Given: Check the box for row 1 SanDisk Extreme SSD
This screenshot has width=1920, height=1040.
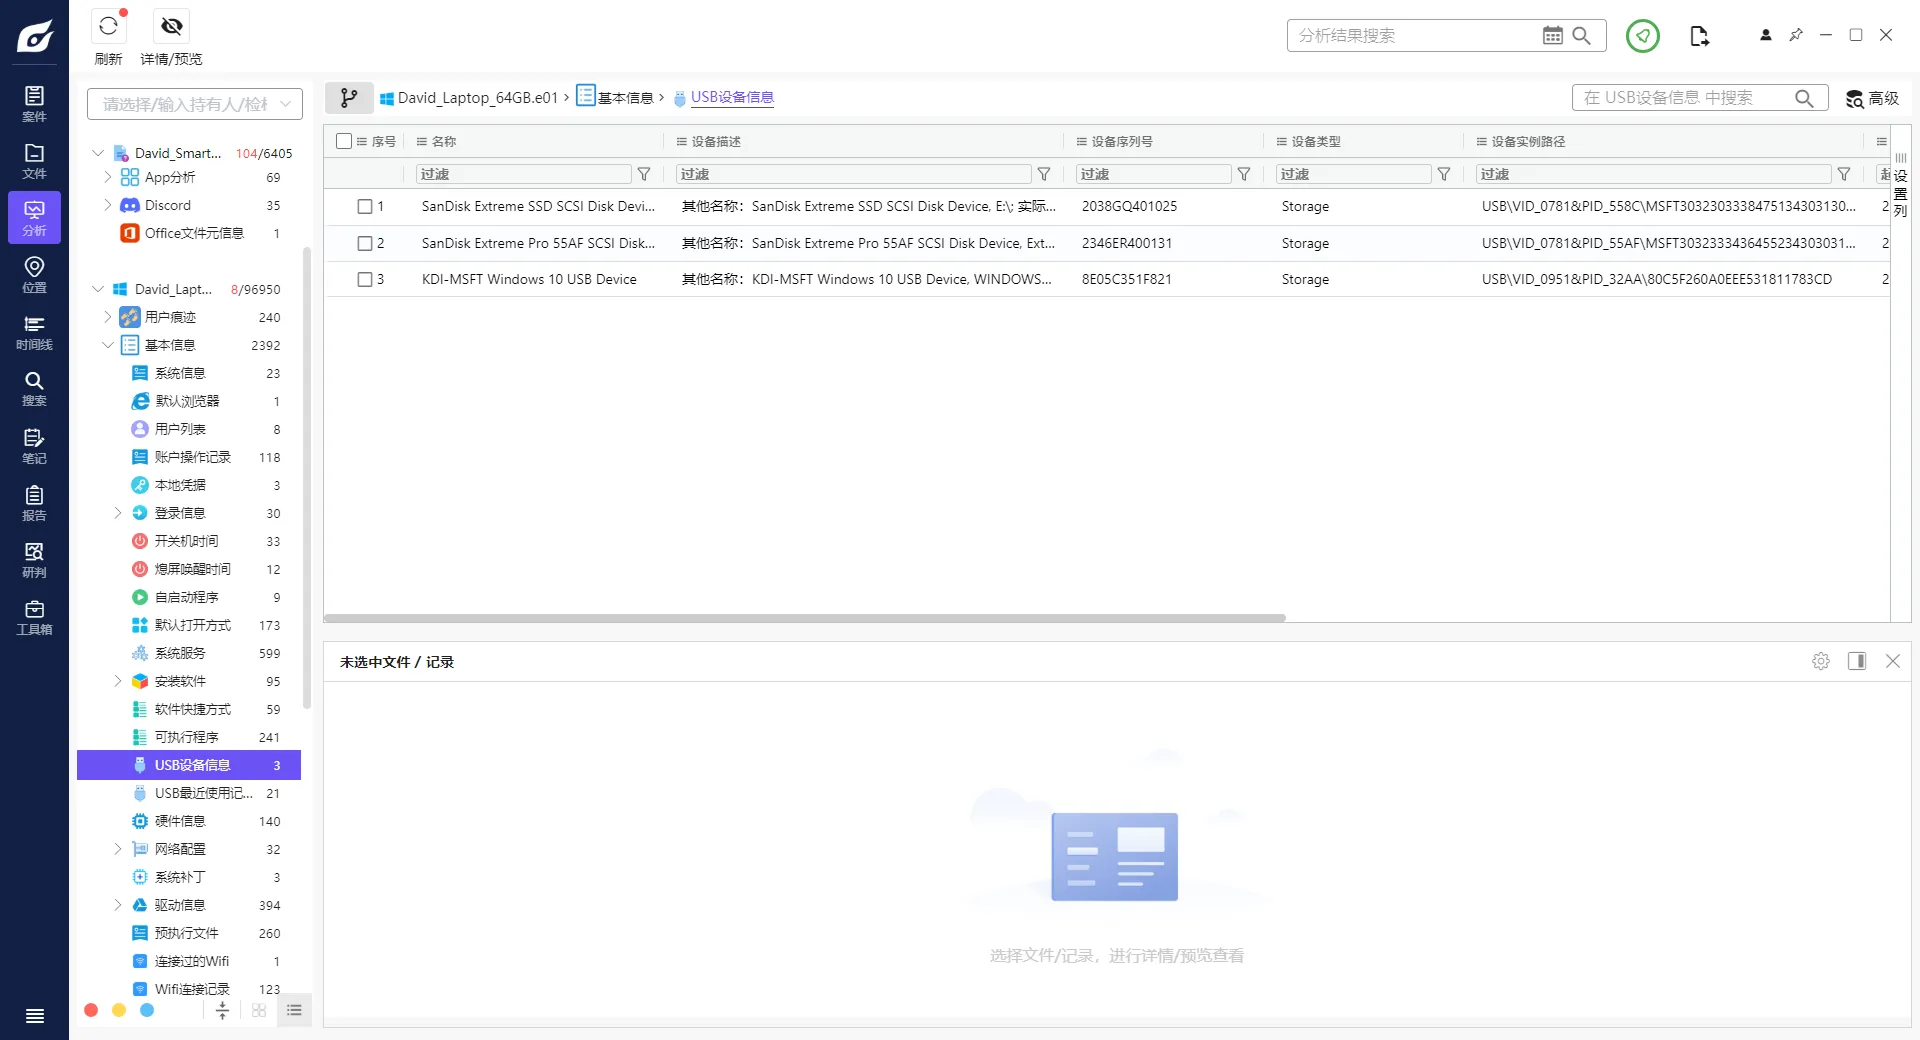Looking at the screenshot, I should pyautogui.click(x=365, y=207).
